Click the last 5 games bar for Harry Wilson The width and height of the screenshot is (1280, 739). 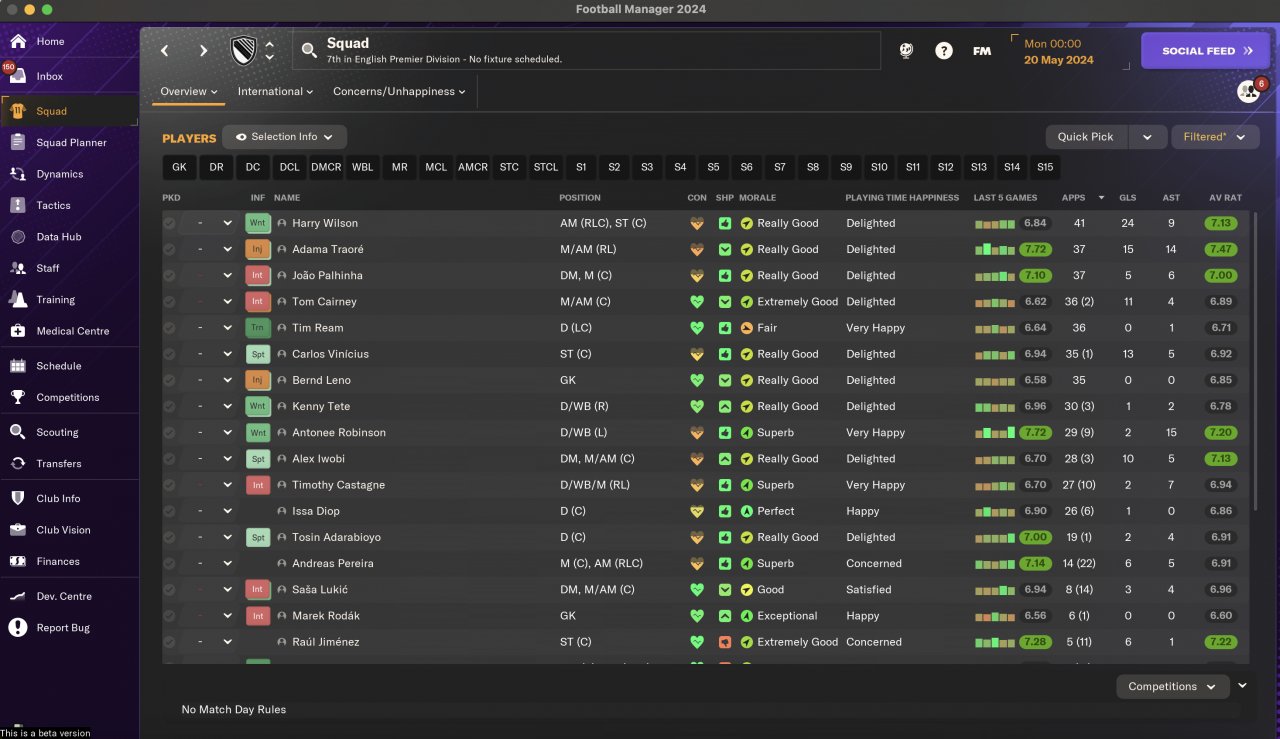pyautogui.click(x=995, y=223)
